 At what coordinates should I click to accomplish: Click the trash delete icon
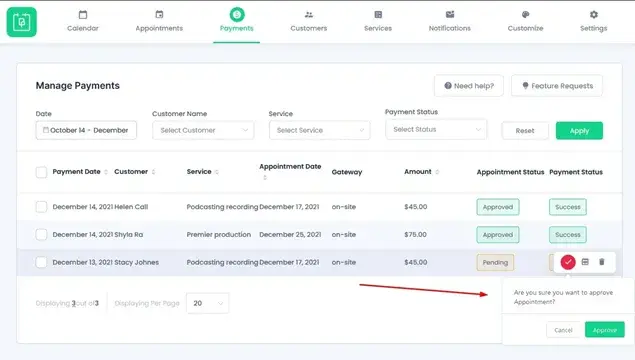pyautogui.click(x=602, y=262)
